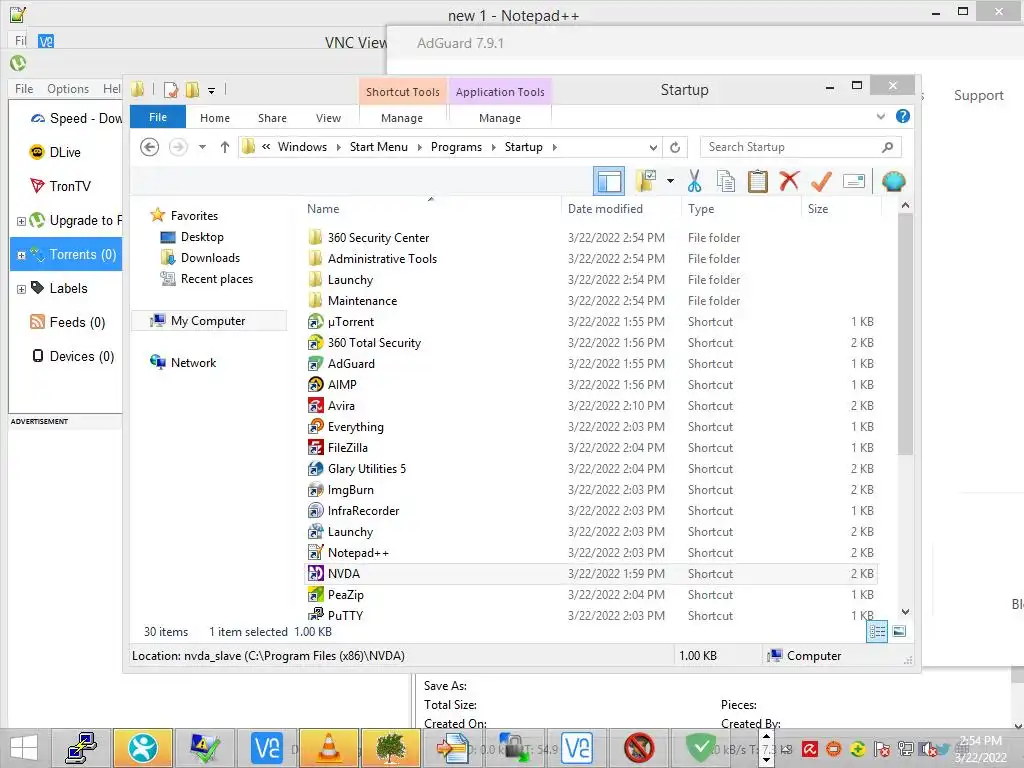Click the Paste clipboard icon
Viewport: 1024px width, 768px height.
point(758,182)
